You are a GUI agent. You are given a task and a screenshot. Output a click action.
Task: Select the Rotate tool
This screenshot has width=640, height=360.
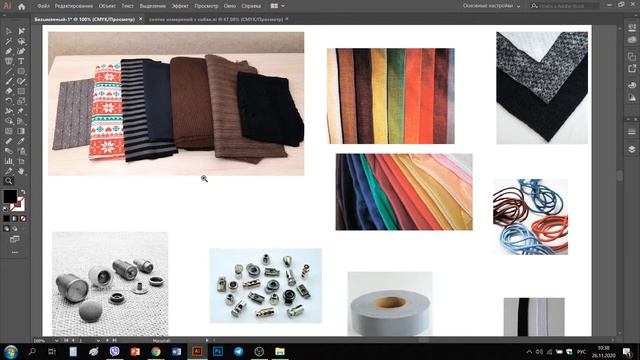tap(9, 101)
